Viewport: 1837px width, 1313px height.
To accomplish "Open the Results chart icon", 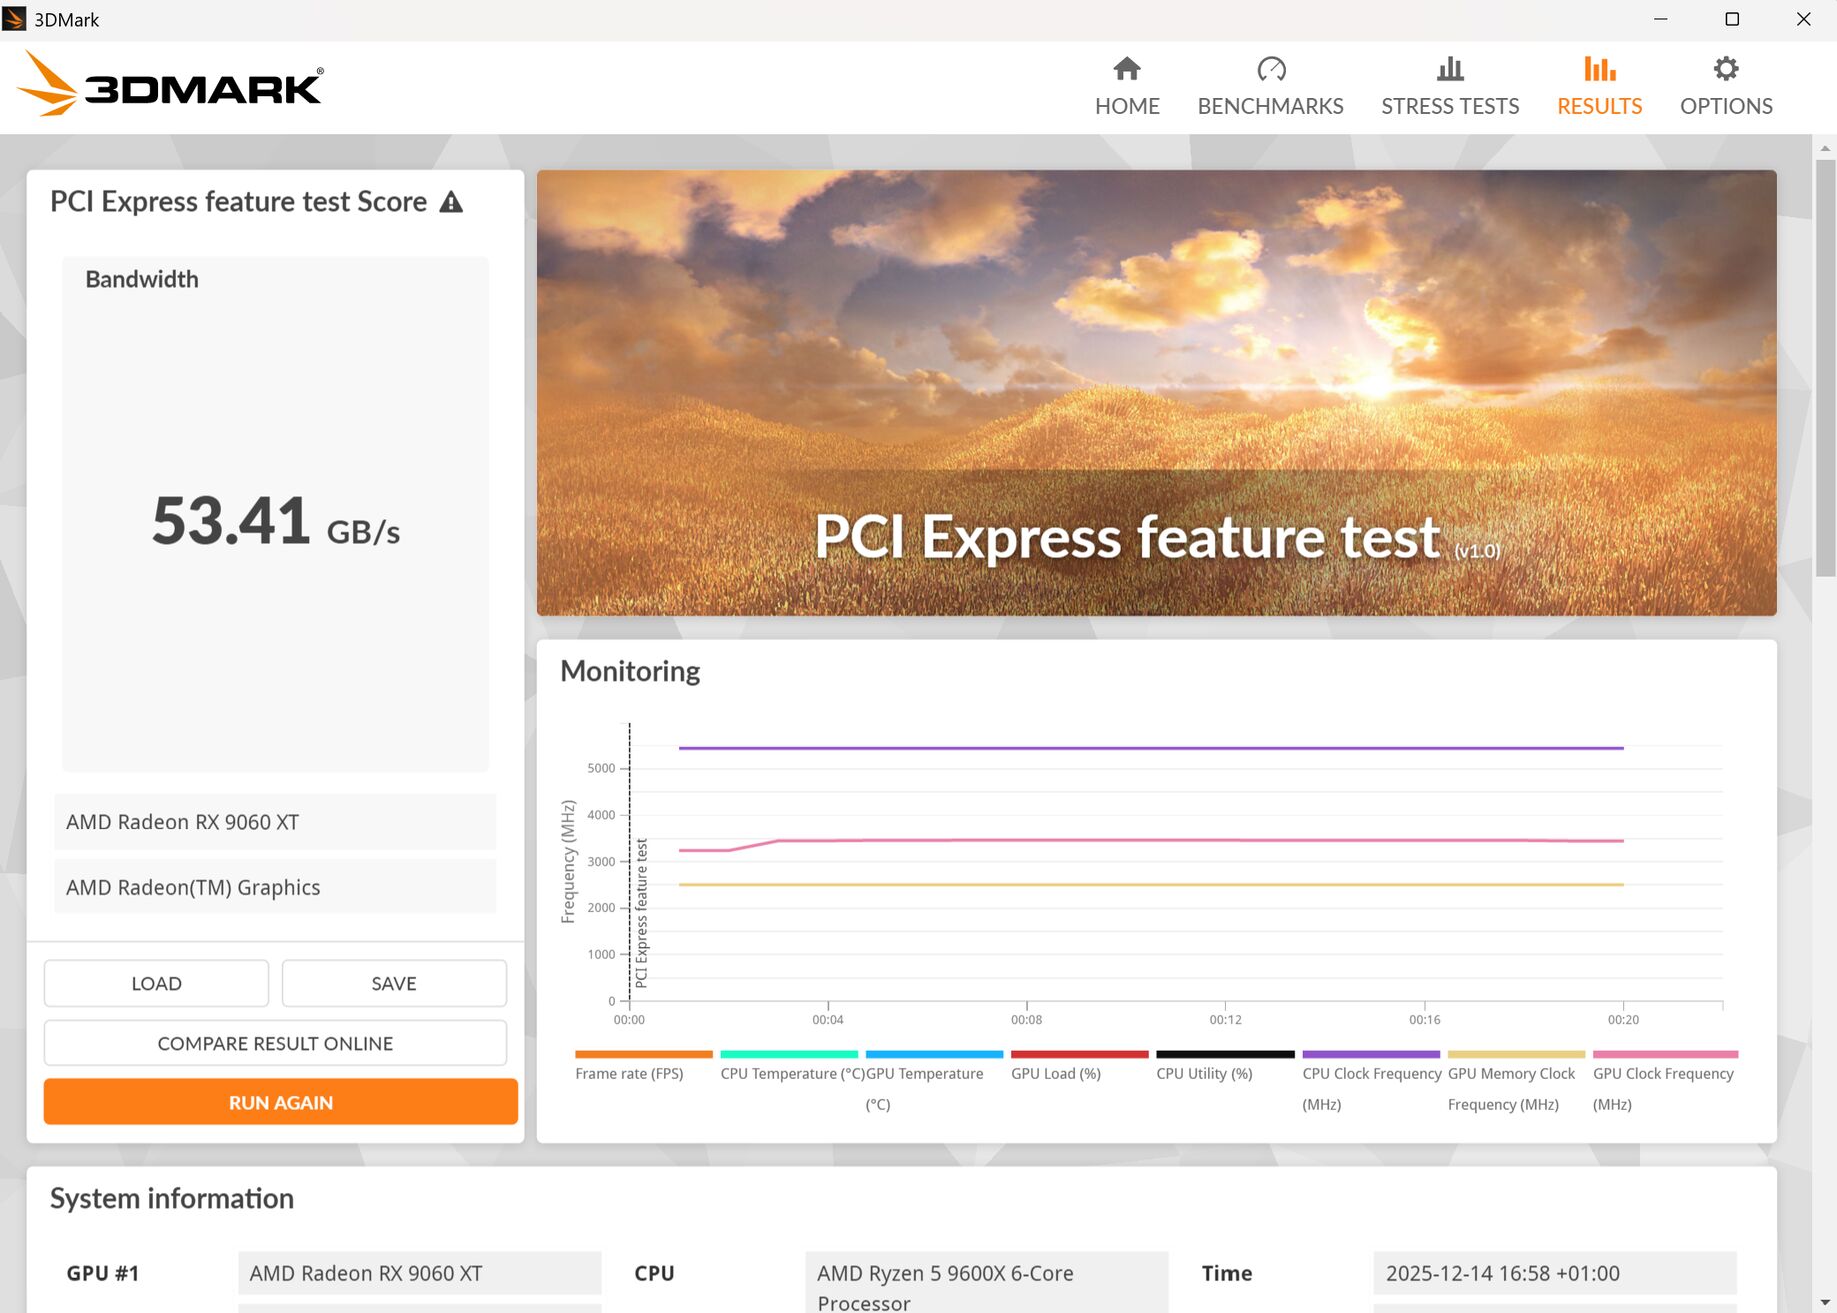I will coord(1599,69).
